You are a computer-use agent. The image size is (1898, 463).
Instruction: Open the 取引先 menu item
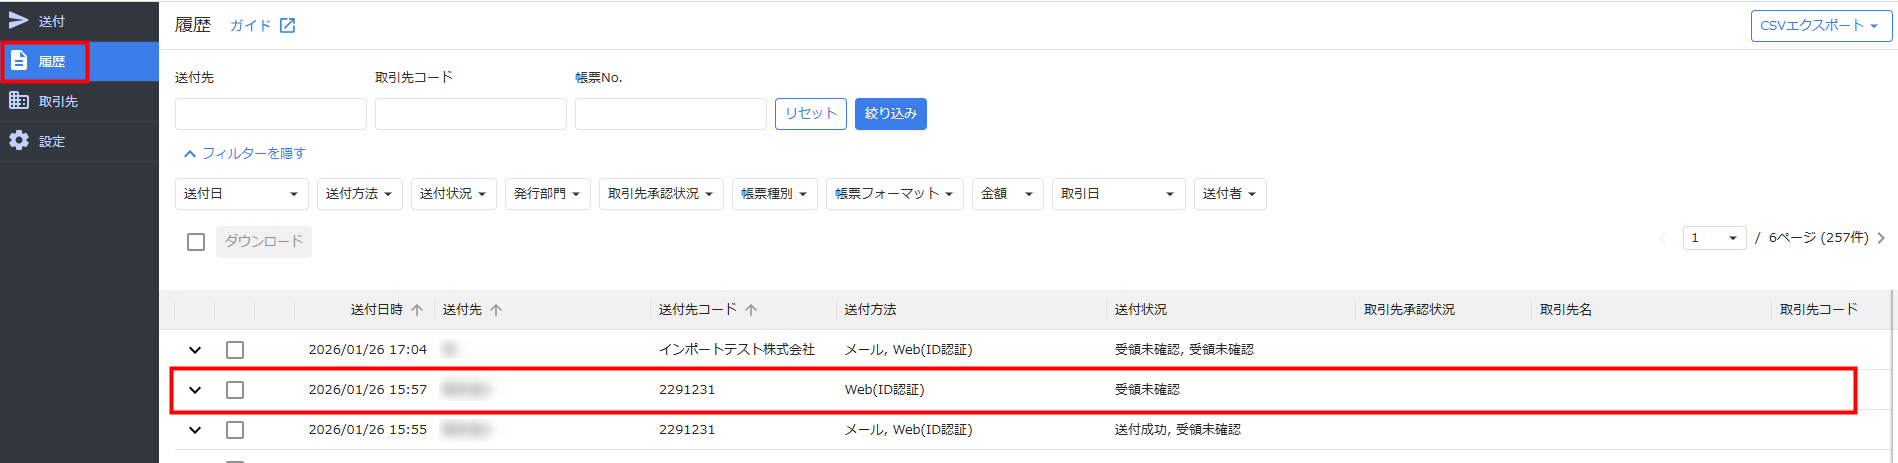point(58,101)
